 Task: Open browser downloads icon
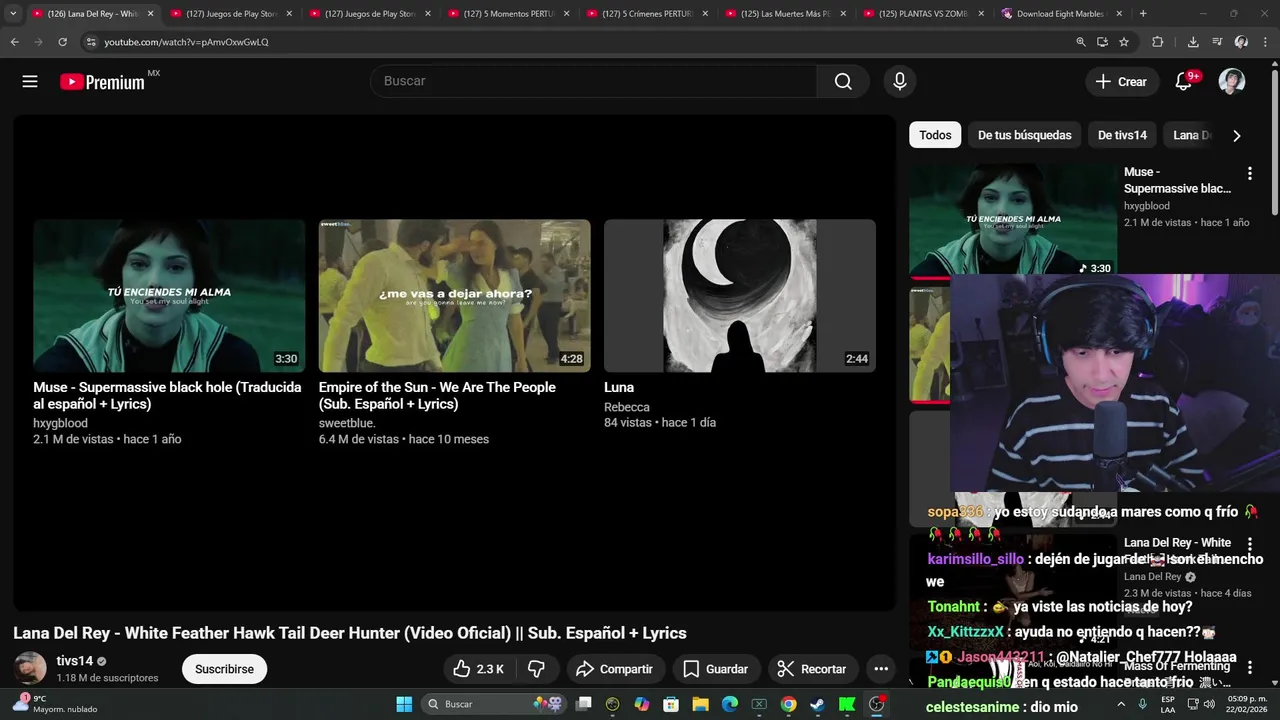[1193, 42]
